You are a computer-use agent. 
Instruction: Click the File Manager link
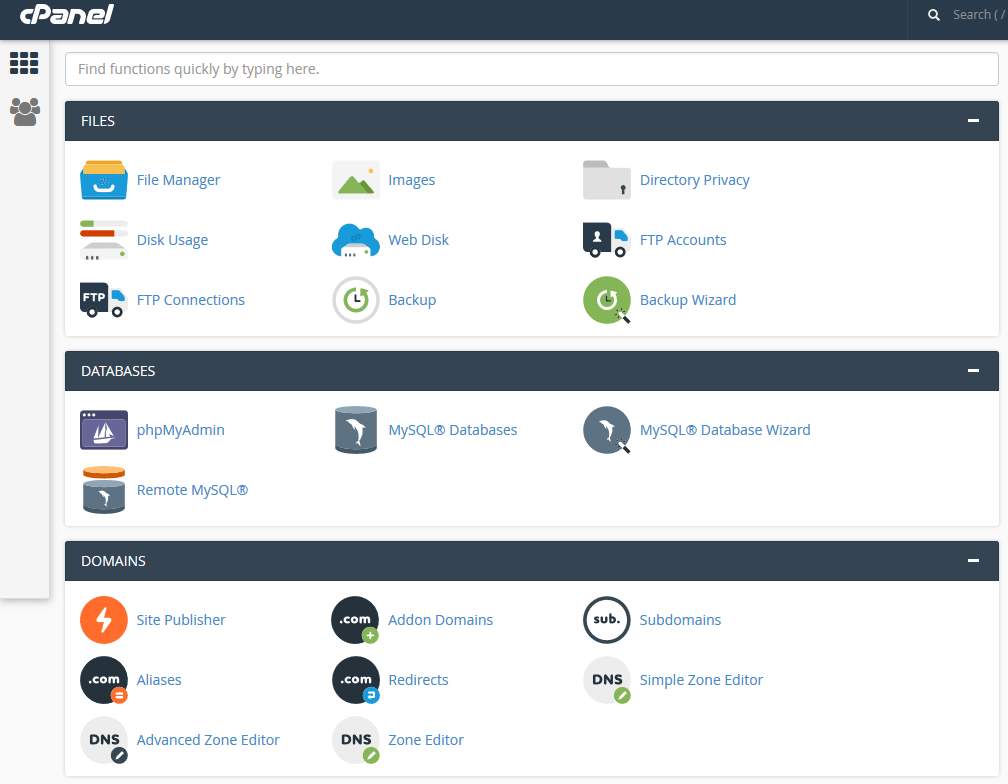click(x=178, y=180)
